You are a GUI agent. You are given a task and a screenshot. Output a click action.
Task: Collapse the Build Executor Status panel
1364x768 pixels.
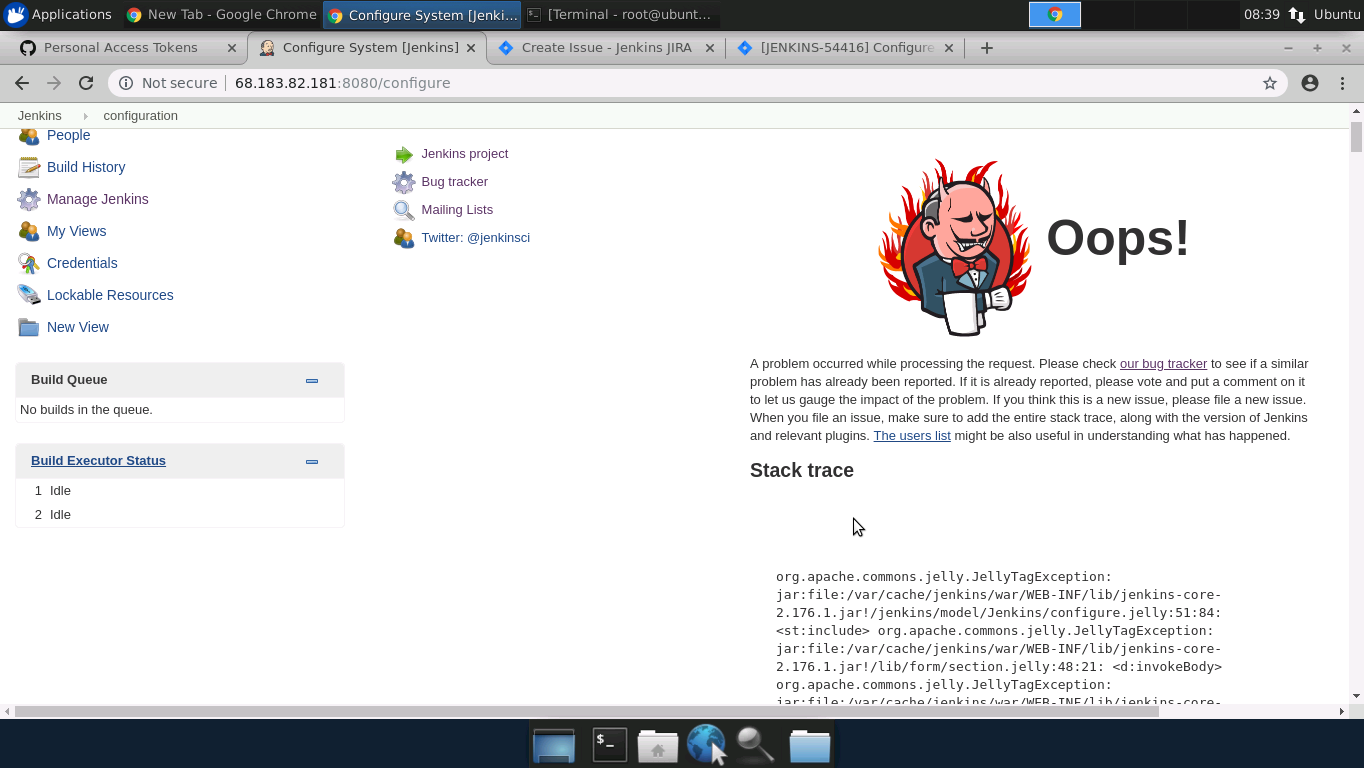(x=312, y=461)
